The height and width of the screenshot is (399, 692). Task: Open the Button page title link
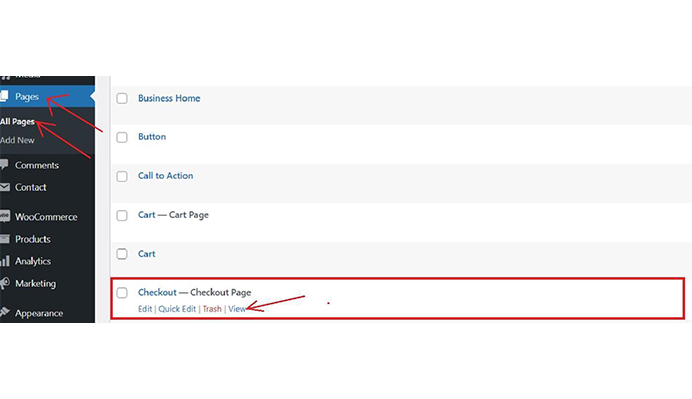[152, 137]
